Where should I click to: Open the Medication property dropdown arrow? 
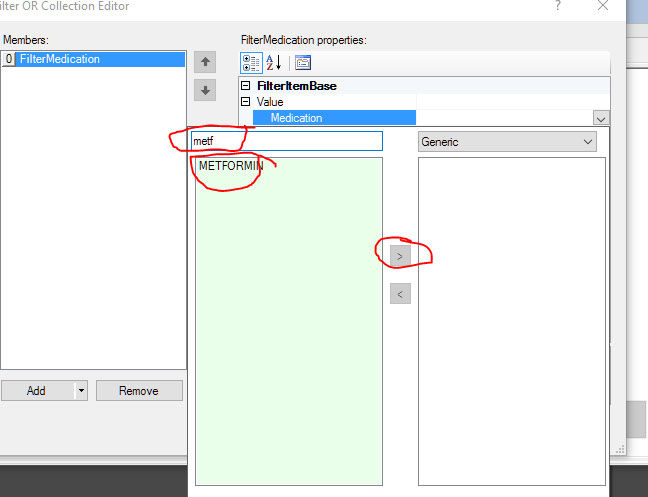click(601, 118)
